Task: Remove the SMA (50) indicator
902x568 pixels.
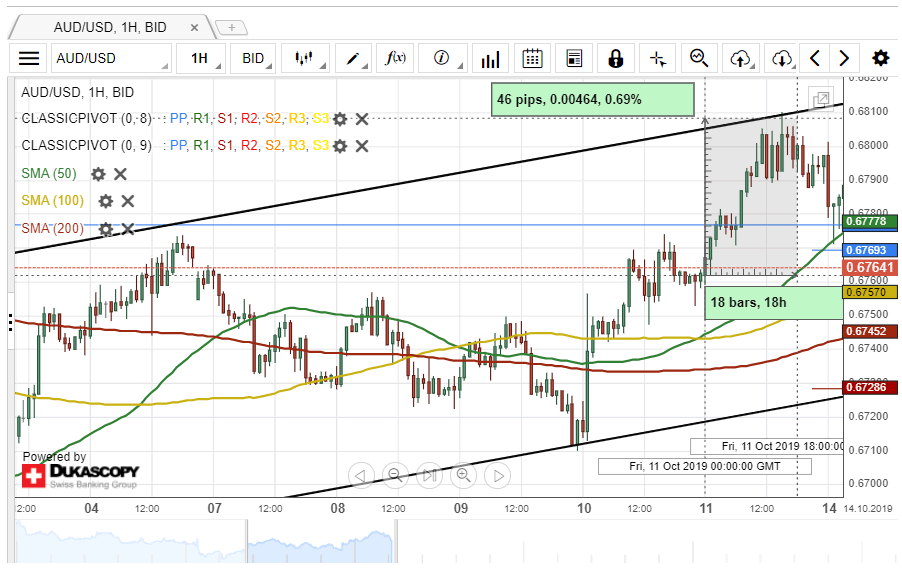Action: [x=120, y=174]
